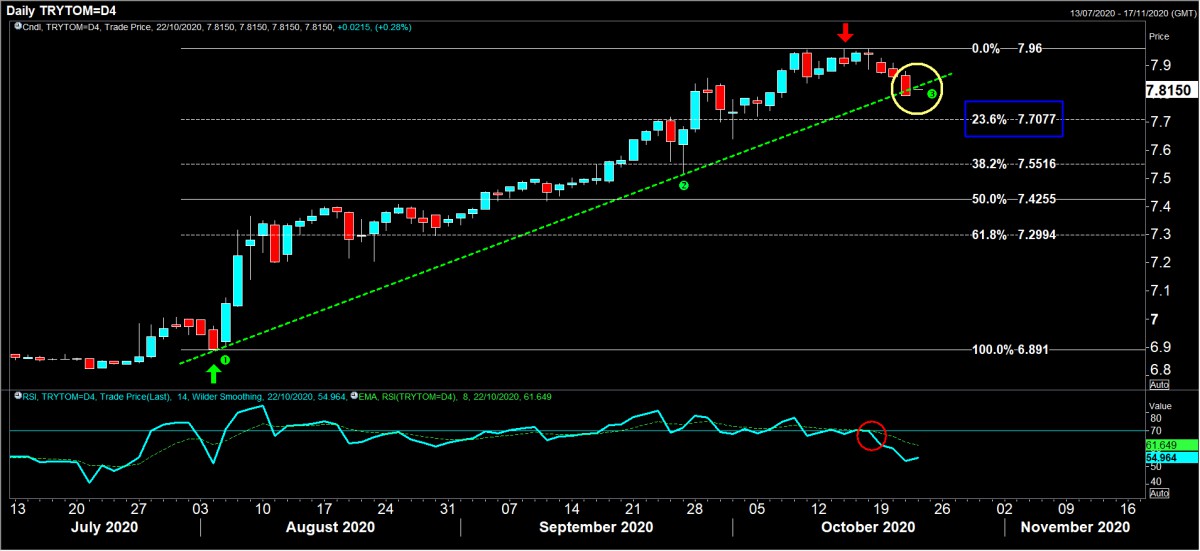Click the green up arrow annotation
Image resolution: width=1200 pixels, height=551 pixels.
pyautogui.click(x=213, y=374)
